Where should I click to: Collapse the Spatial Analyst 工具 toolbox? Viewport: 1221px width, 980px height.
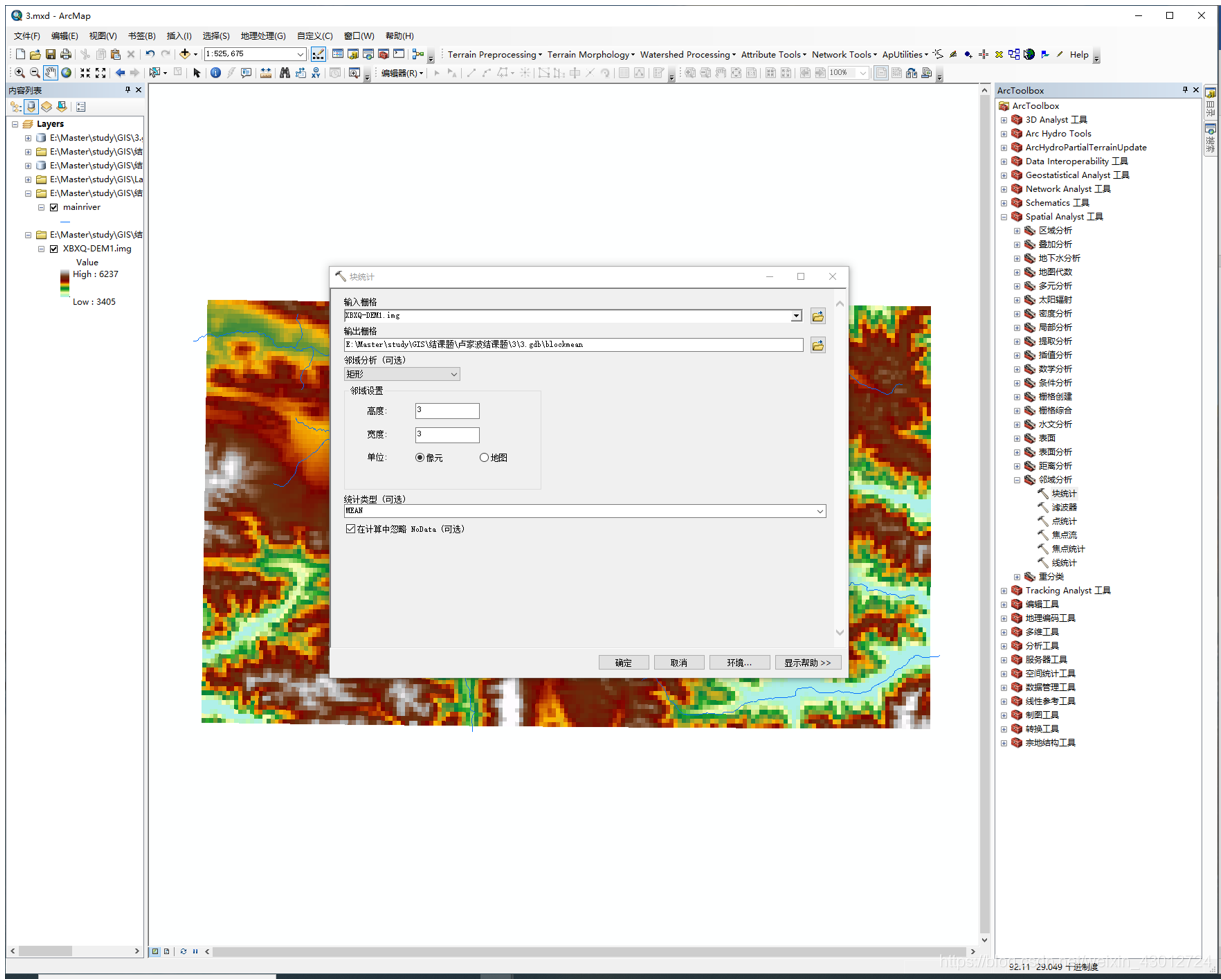point(1004,216)
